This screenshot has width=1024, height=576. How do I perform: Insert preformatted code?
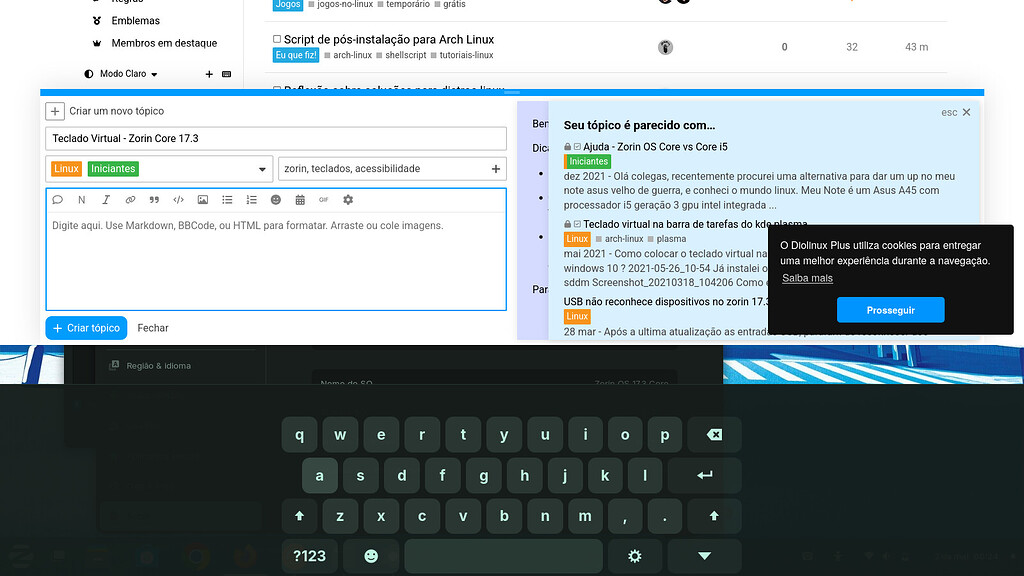(x=178, y=200)
